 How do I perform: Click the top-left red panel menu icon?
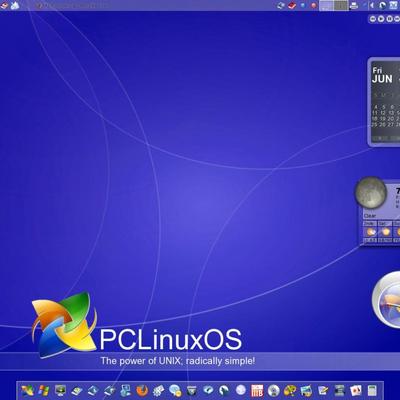[x=4, y=5]
